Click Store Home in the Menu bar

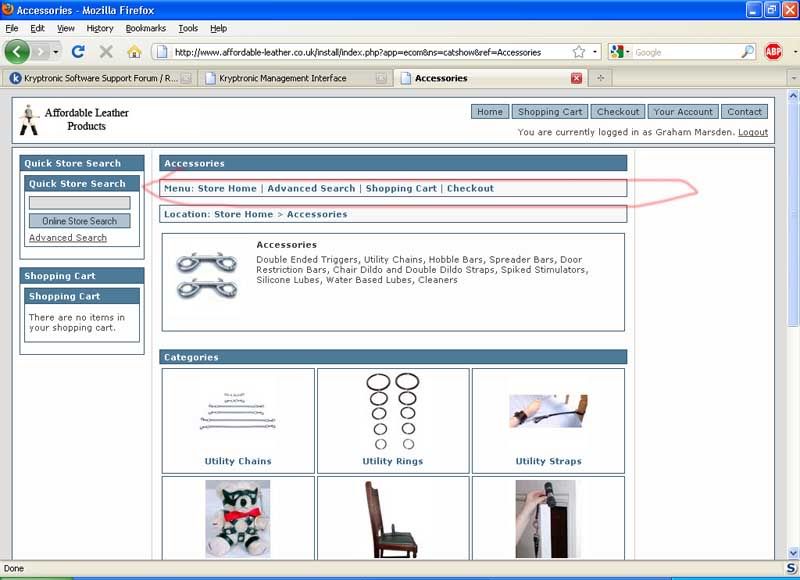(x=227, y=188)
